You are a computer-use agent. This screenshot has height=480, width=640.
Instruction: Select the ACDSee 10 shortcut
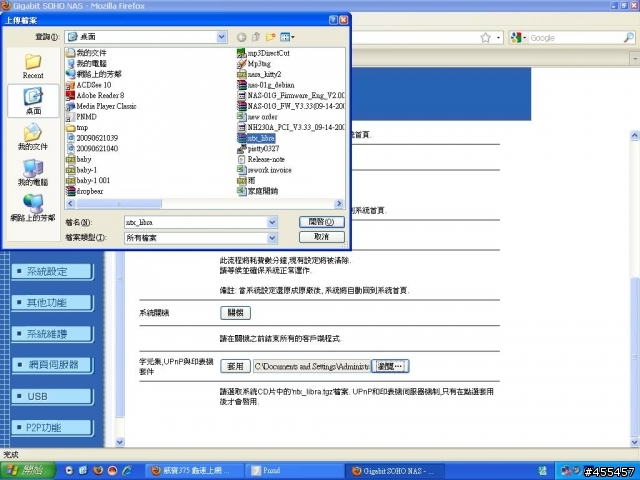(x=89, y=85)
